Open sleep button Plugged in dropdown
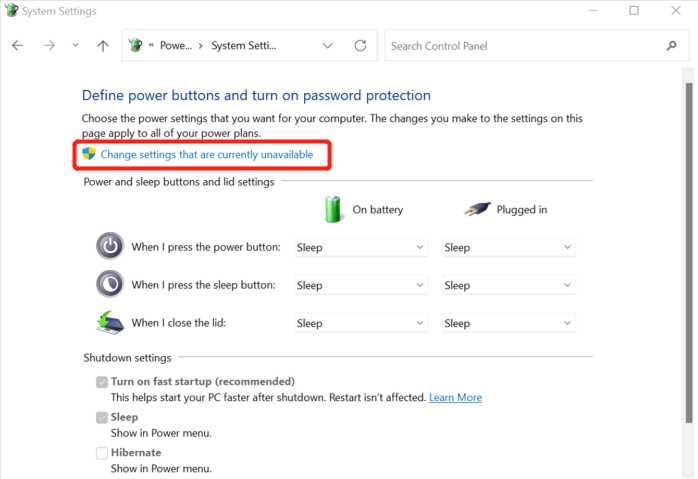The image size is (698, 479). point(509,285)
